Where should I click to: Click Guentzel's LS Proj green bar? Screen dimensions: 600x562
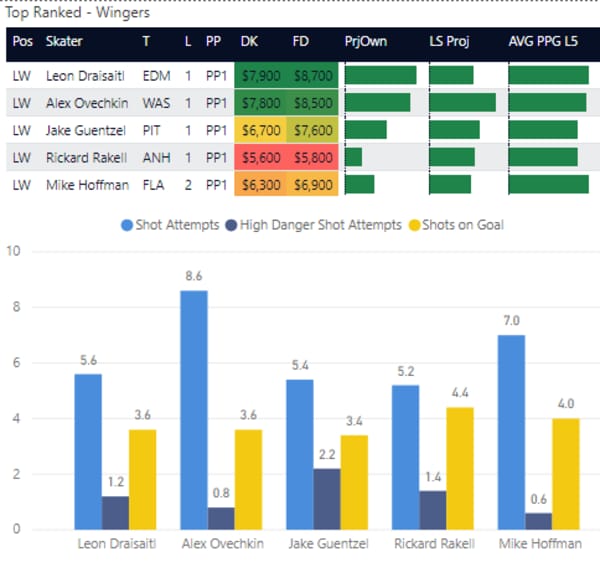pyautogui.click(x=454, y=130)
